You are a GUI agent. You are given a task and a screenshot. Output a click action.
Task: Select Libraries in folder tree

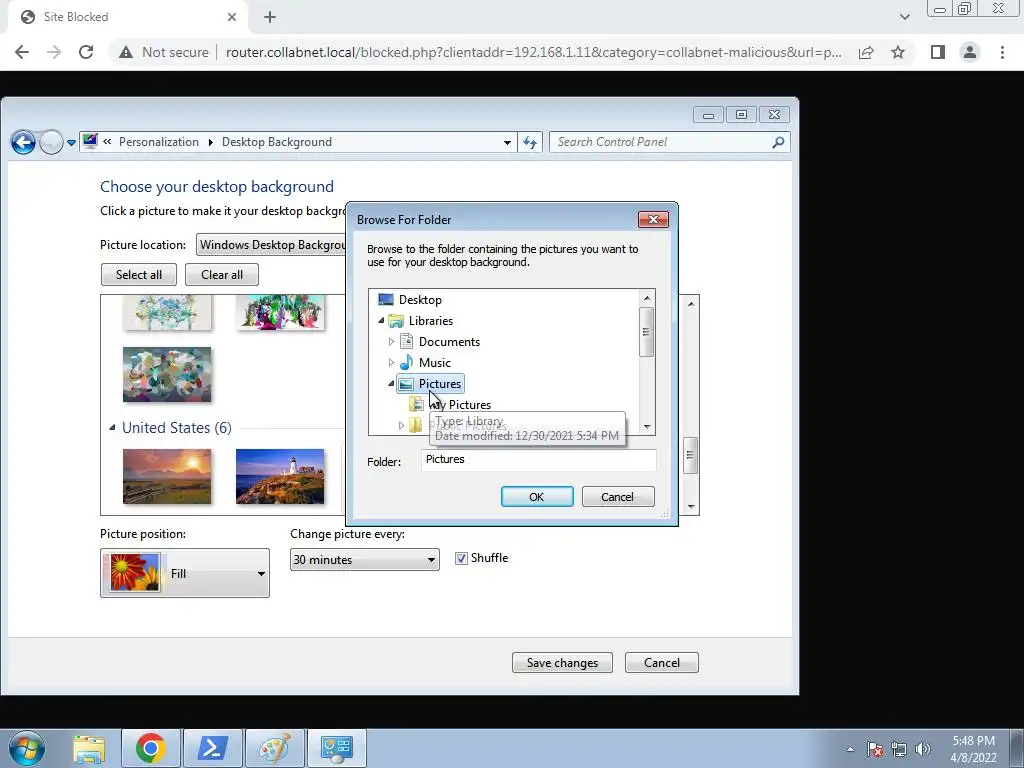tap(430, 321)
